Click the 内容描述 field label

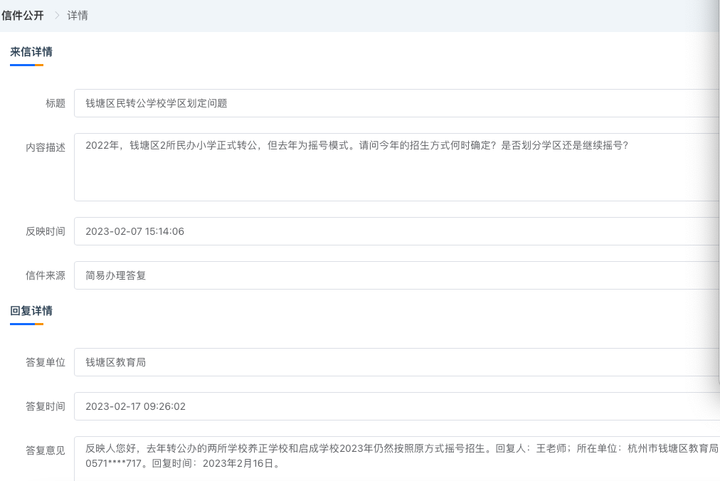45,147
